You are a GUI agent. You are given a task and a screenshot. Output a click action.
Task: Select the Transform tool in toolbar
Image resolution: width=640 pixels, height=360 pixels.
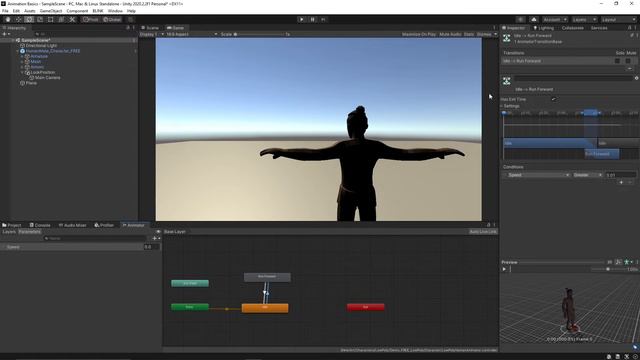click(x=61, y=19)
